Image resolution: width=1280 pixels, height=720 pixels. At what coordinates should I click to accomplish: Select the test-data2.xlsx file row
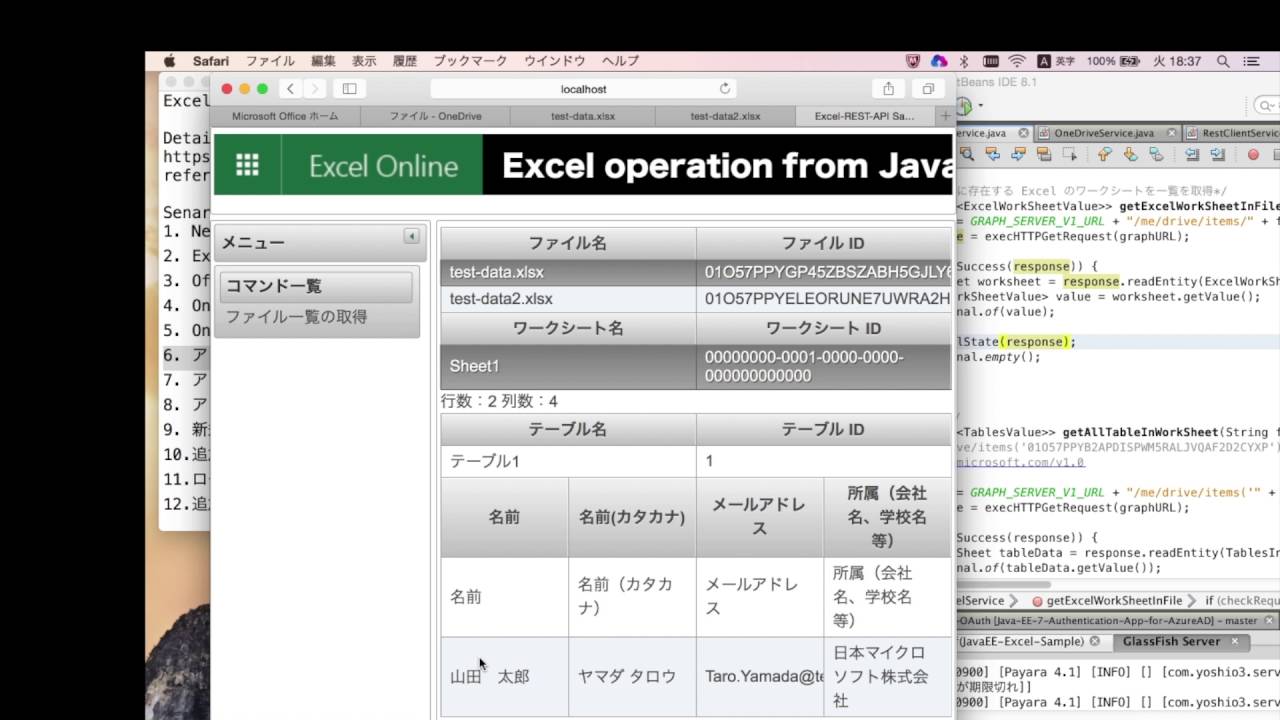pos(696,299)
